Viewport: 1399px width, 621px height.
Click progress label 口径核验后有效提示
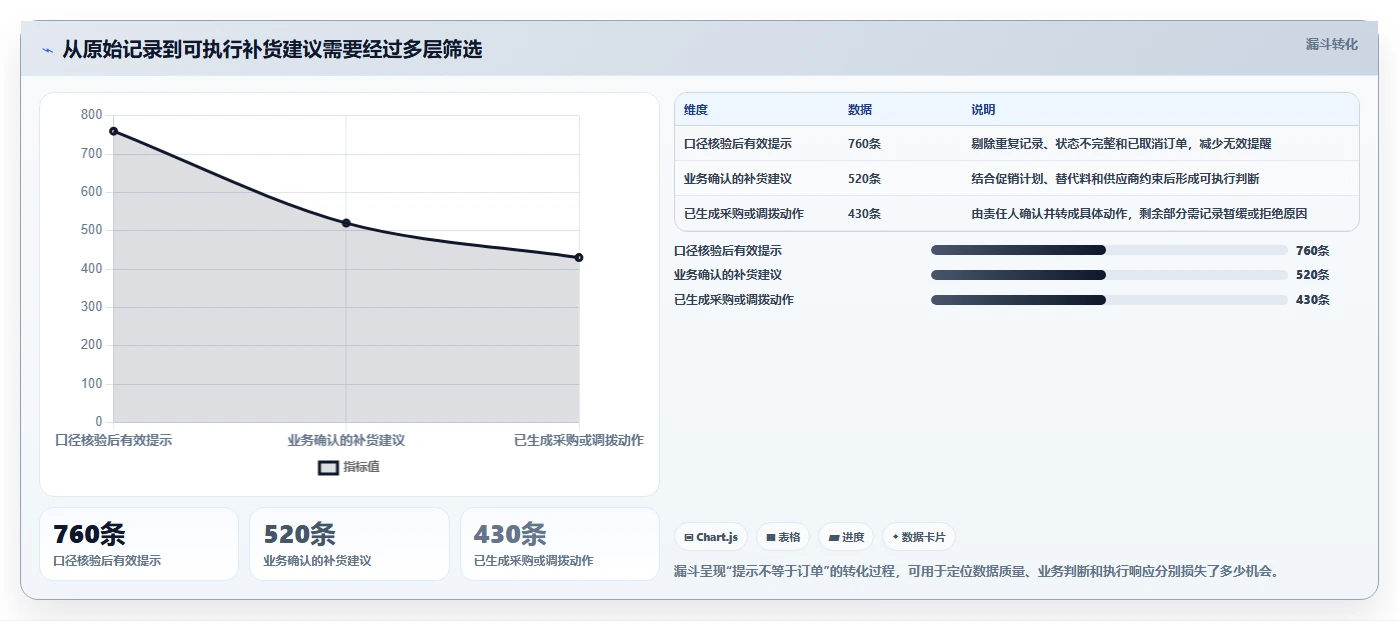(728, 250)
